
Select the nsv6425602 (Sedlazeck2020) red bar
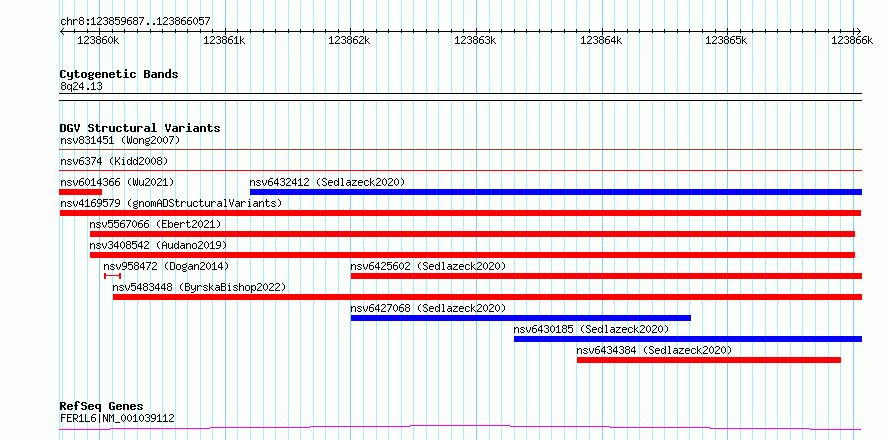[606, 276]
